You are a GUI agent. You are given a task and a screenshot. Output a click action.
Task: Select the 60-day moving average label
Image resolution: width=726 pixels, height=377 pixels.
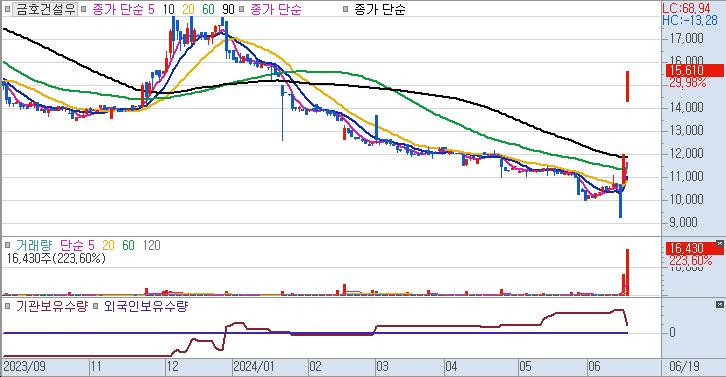[208, 9]
